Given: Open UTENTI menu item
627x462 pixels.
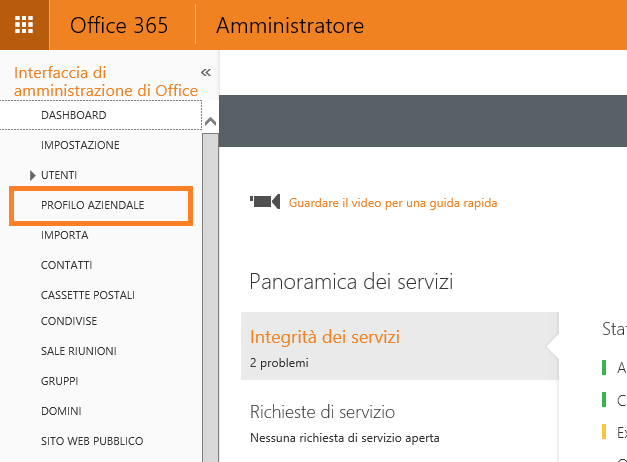Looking at the screenshot, I should point(59,175).
